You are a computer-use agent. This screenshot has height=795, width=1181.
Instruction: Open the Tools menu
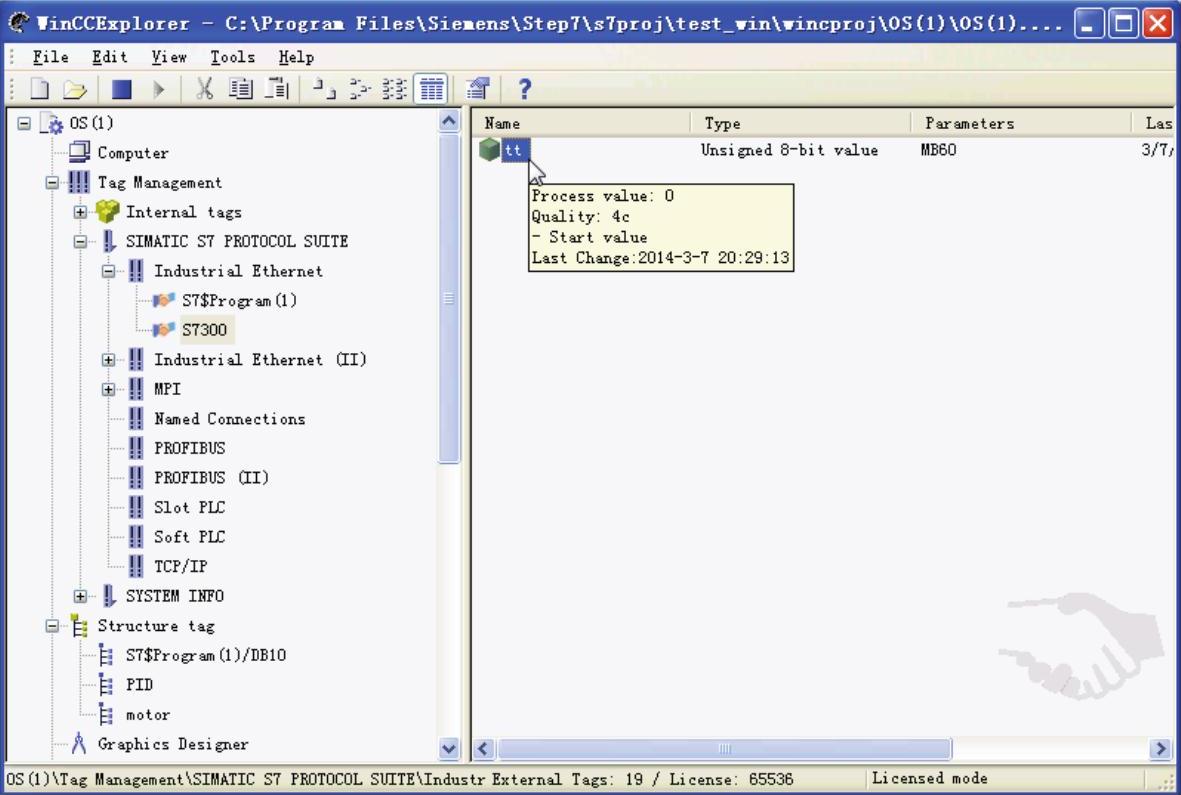[232, 58]
